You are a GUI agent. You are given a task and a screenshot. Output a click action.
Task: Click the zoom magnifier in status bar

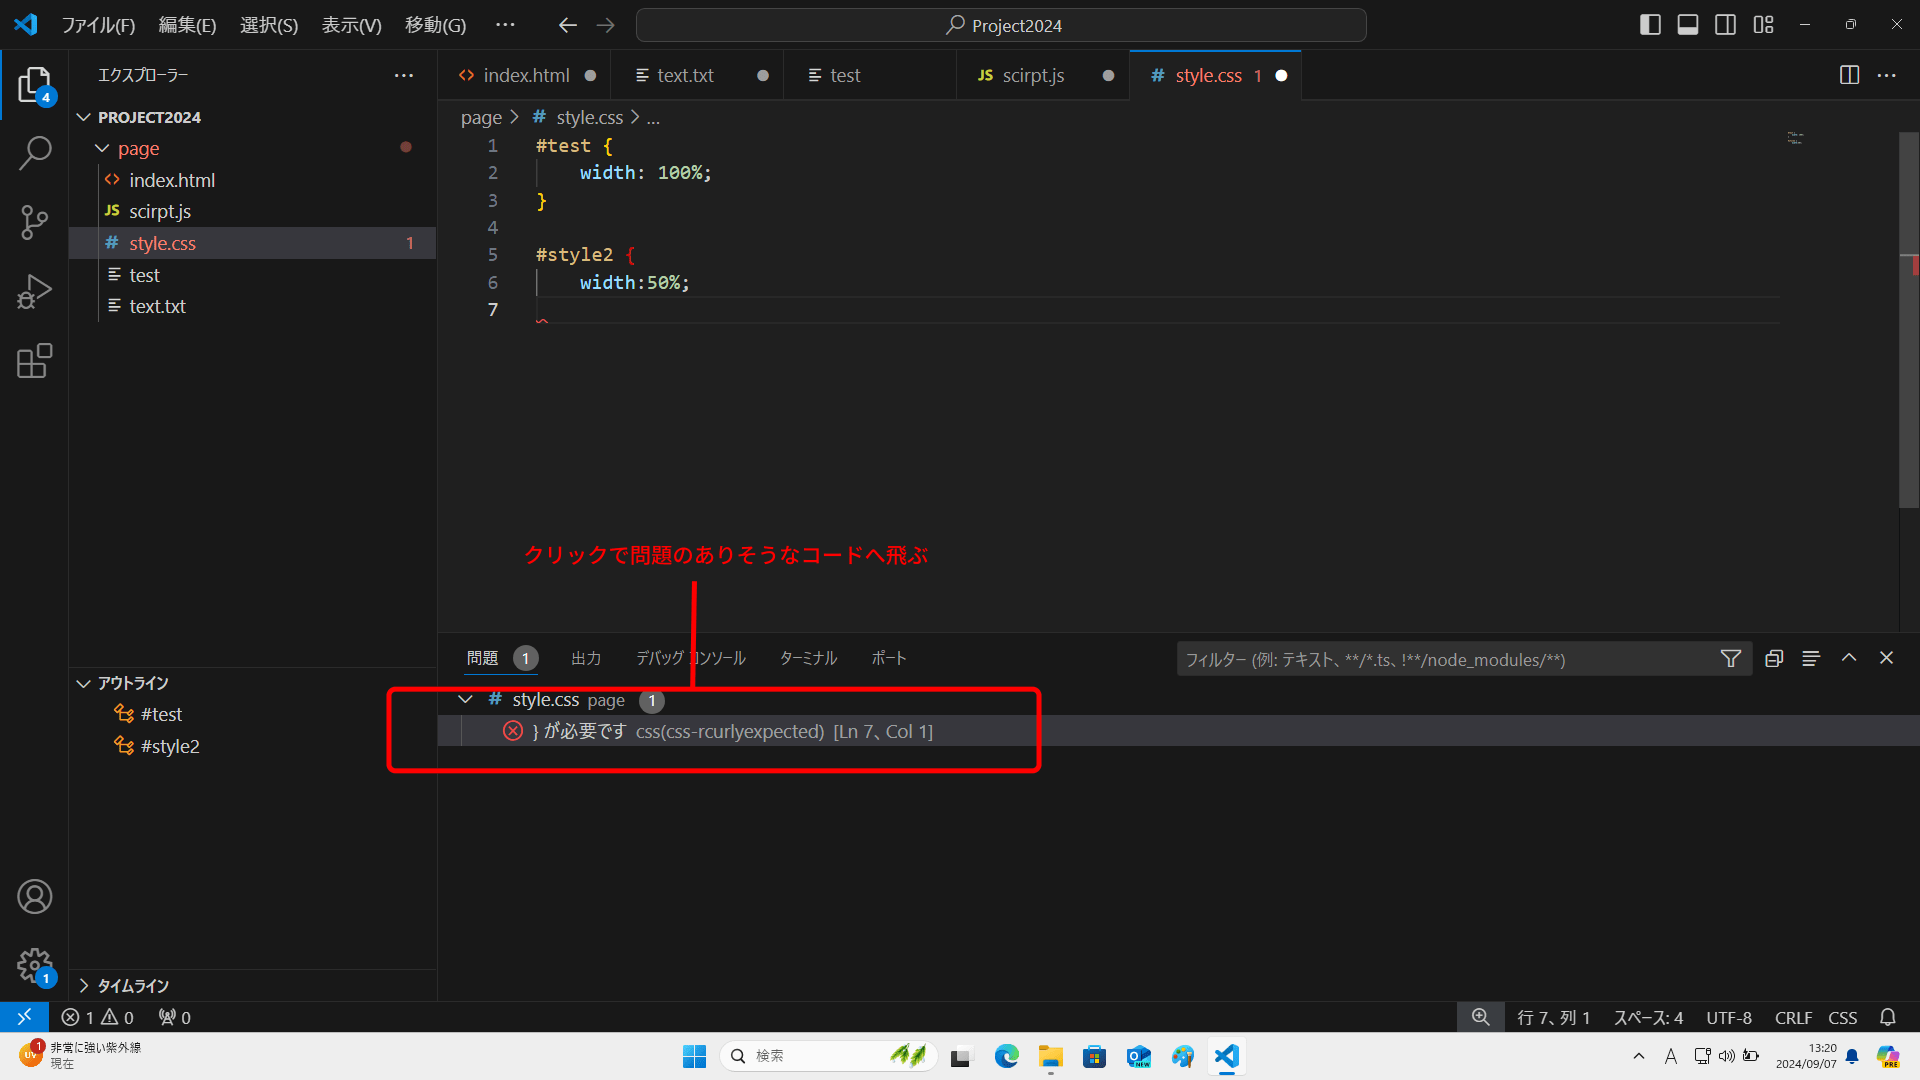[1481, 1017]
